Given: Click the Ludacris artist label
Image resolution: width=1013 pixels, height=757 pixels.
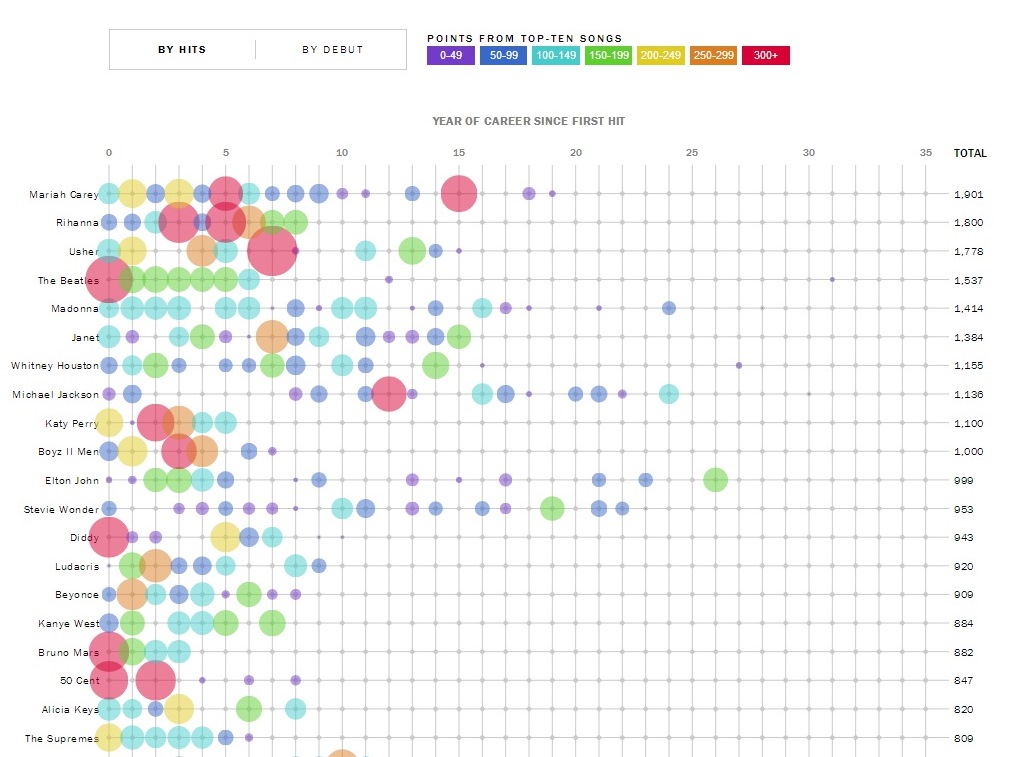Looking at the screenshot, I should pyautogui.click(x=77, y=566).
